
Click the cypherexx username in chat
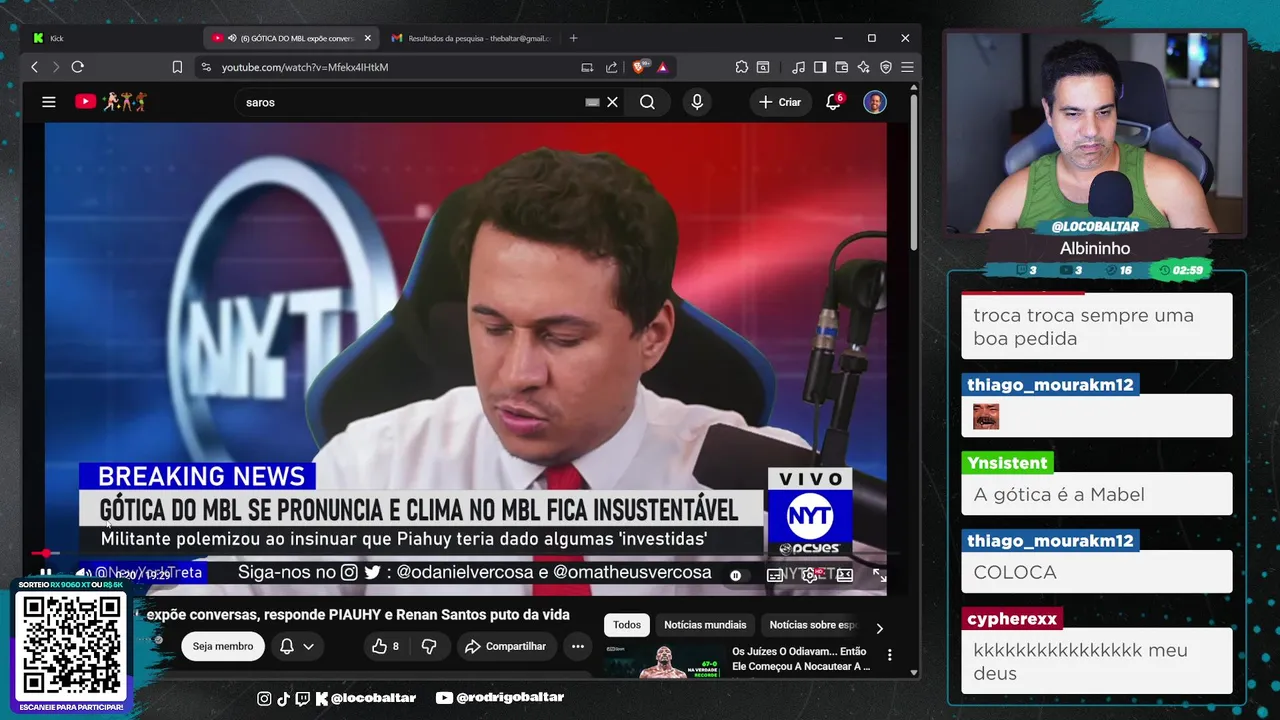click(1012, 619)
